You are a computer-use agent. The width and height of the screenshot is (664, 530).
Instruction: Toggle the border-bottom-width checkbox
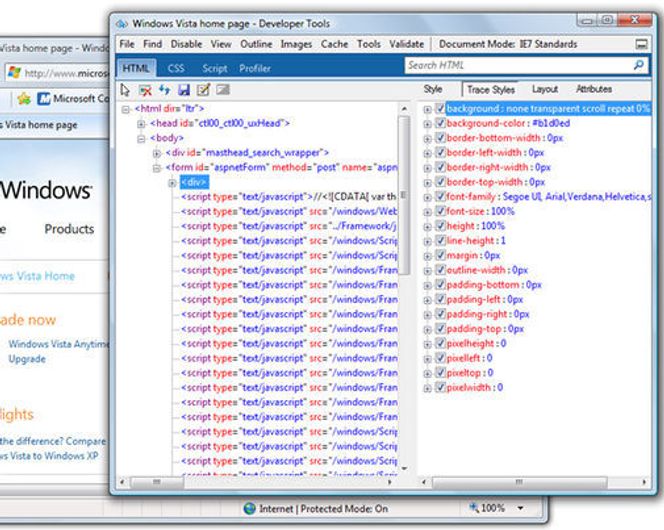pyautogui.click(x=440, y=138)
